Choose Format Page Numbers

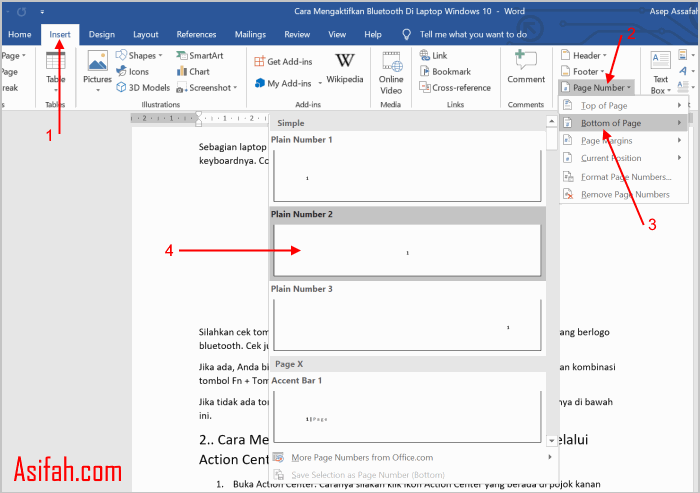623,177
